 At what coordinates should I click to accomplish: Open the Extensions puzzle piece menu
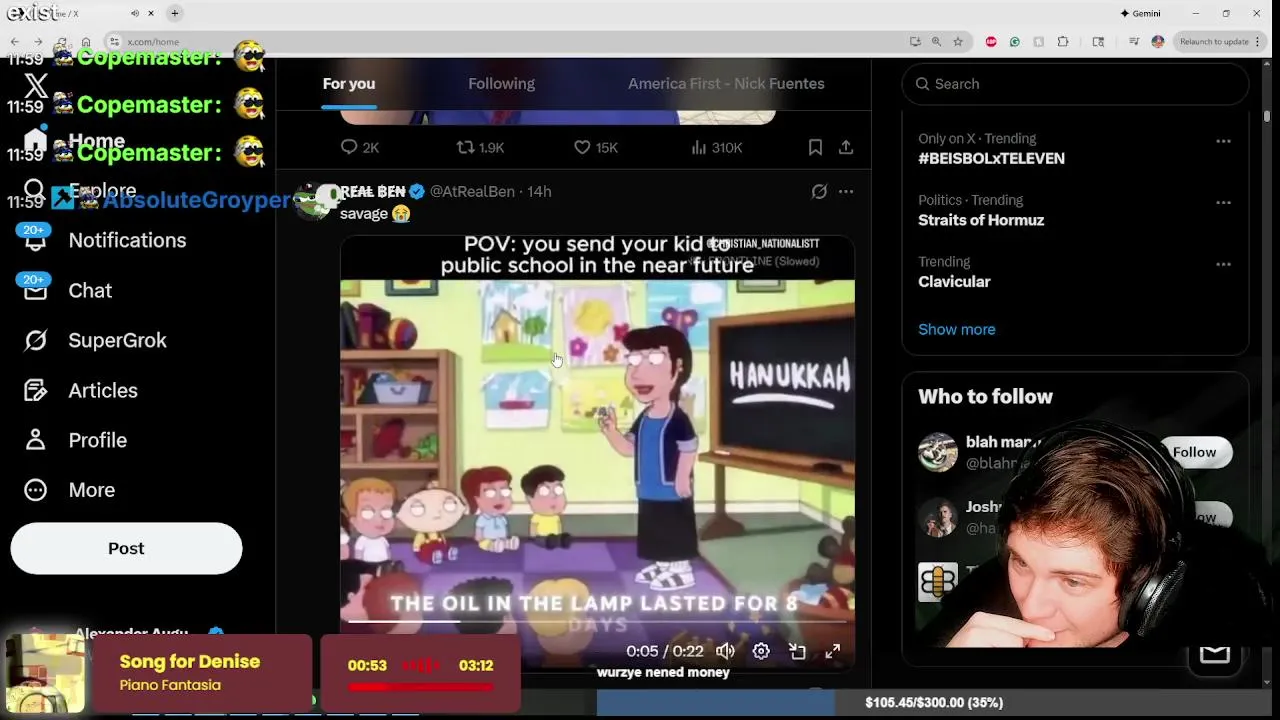[1063, 42]
